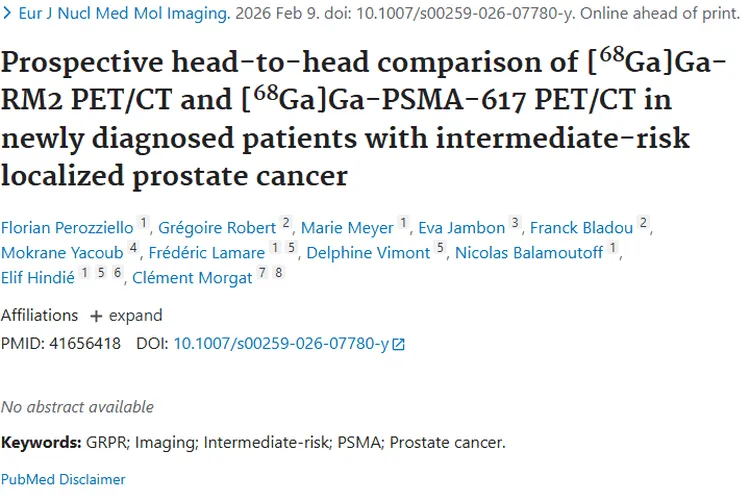Open the PubMed Disclaimer link

click(63, 479)
